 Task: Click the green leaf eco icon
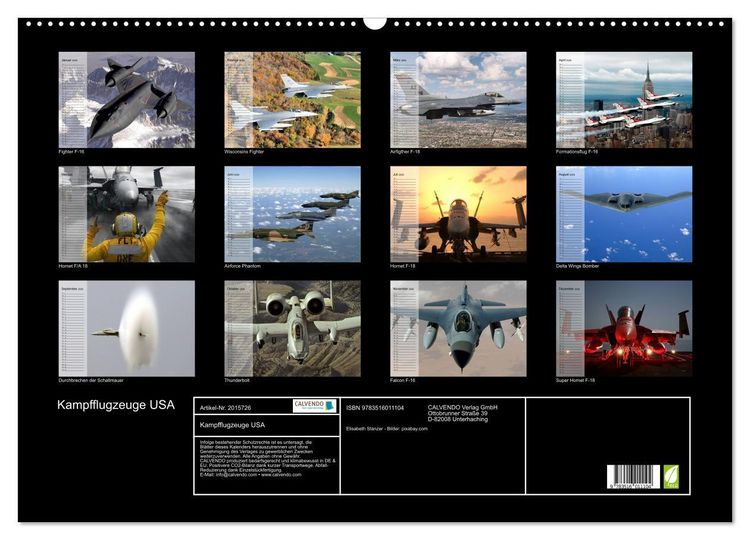[x=671, y=476]
